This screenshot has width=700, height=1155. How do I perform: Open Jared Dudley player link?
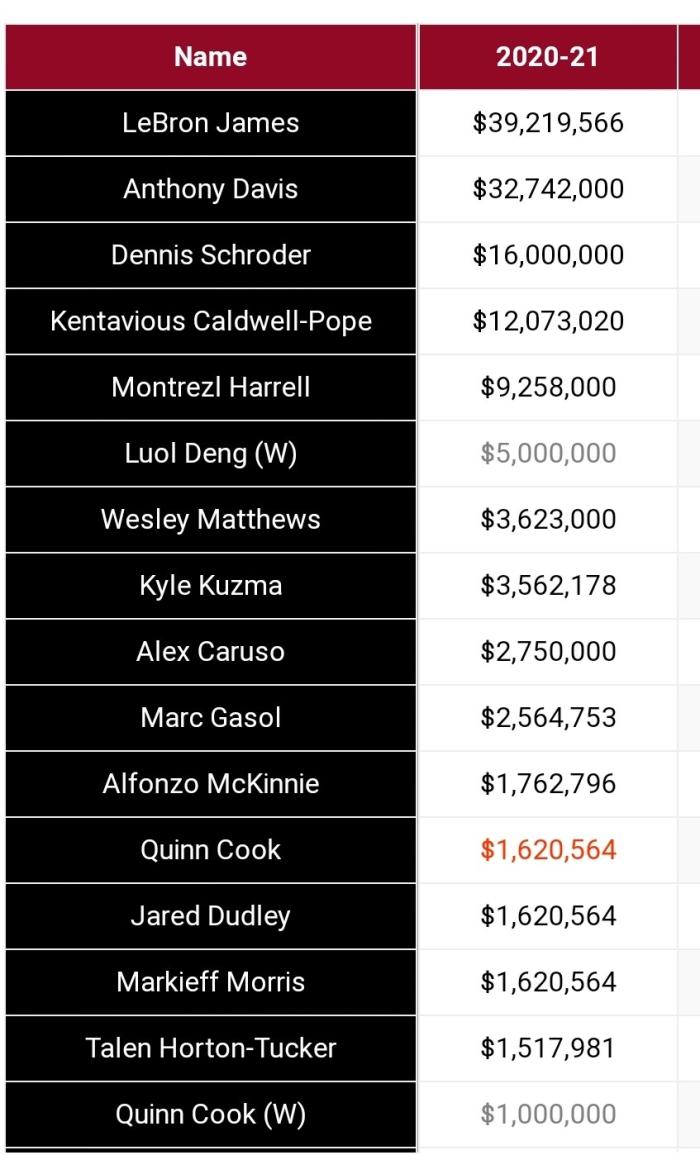pyautogui.click(x=211, y=915)
